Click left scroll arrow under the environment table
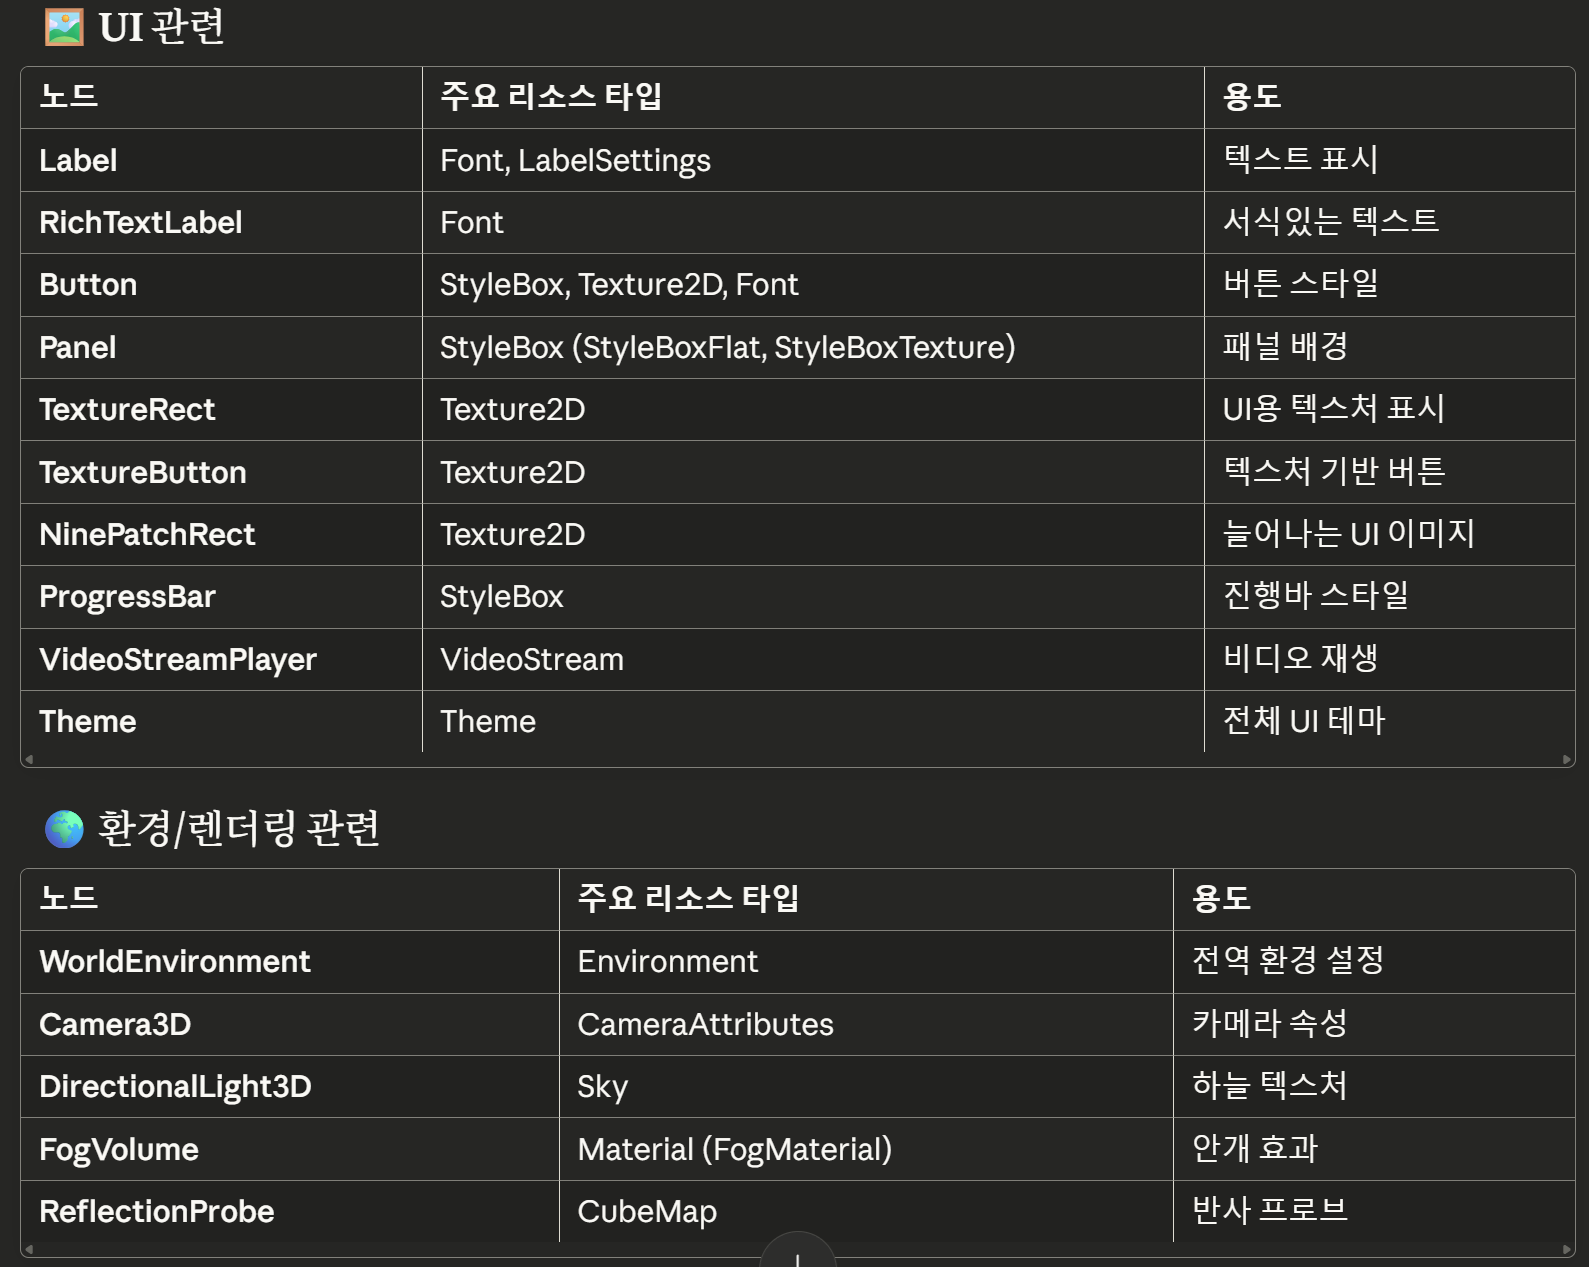 pos(29,1249)
